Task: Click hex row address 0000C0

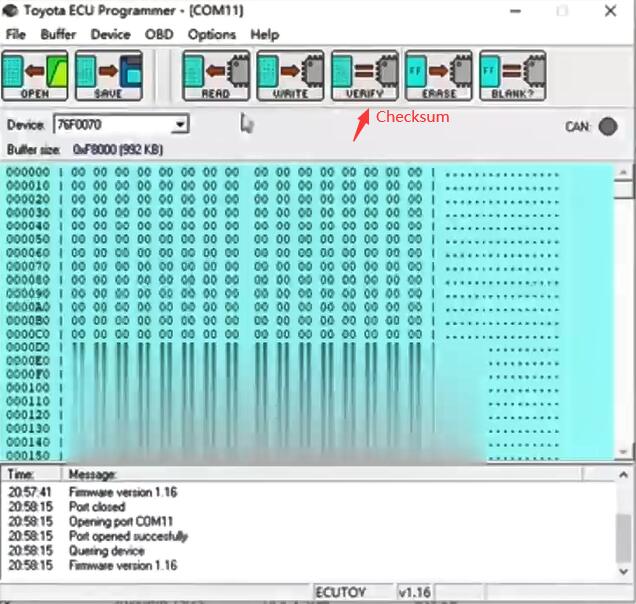Action: [28, 334]
